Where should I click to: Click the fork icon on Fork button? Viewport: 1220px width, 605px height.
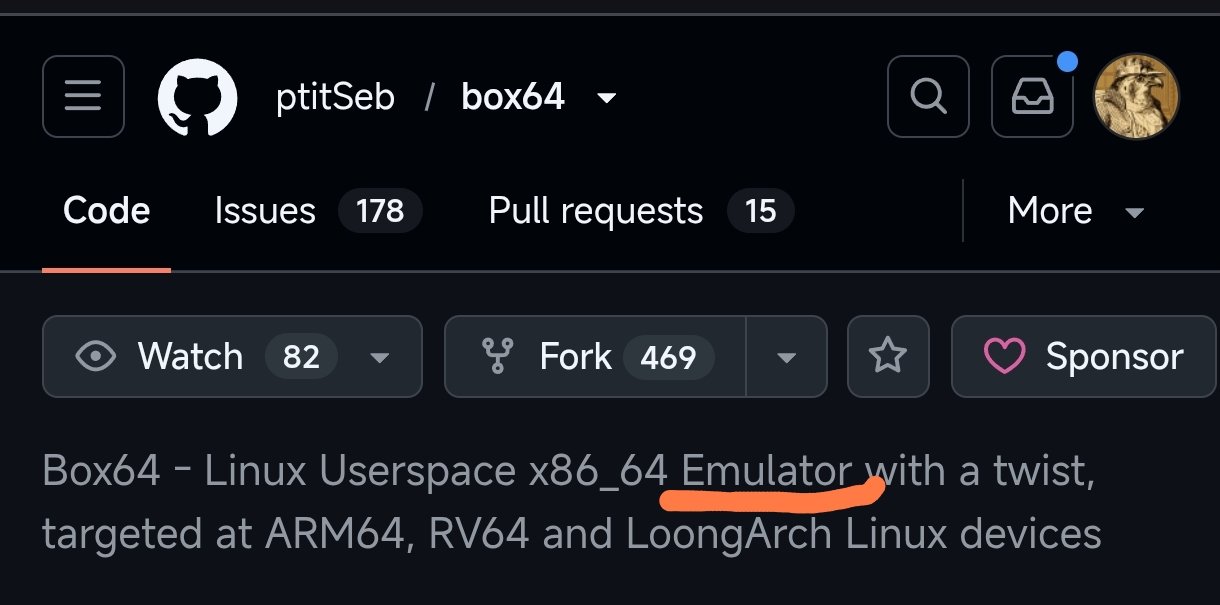pos(497,356)
